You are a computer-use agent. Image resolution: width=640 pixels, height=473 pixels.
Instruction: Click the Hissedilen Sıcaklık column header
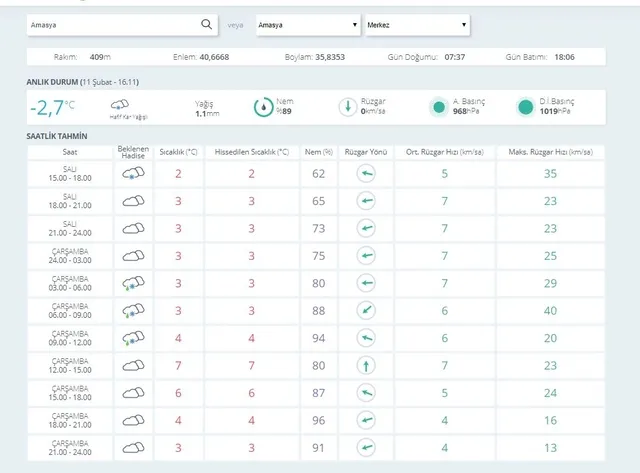click(x=252, y=151)
